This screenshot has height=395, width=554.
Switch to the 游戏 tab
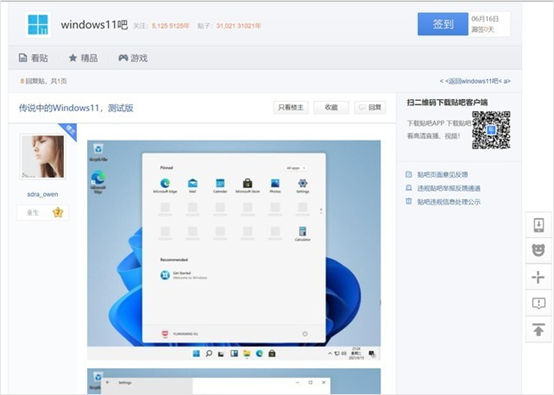click(x=133, y=58)
